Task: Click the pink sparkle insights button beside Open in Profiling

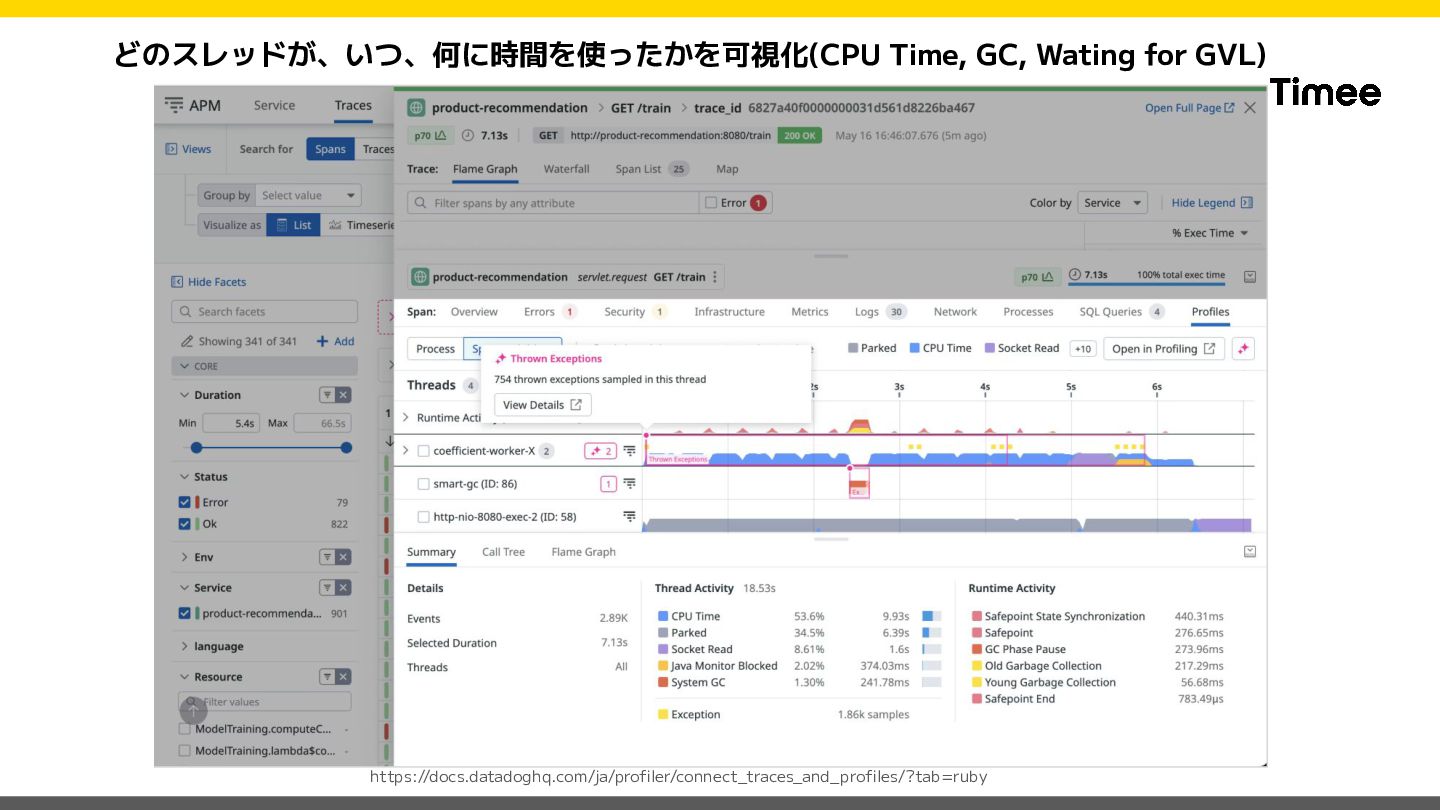Action: click(x=1243, y=349)
